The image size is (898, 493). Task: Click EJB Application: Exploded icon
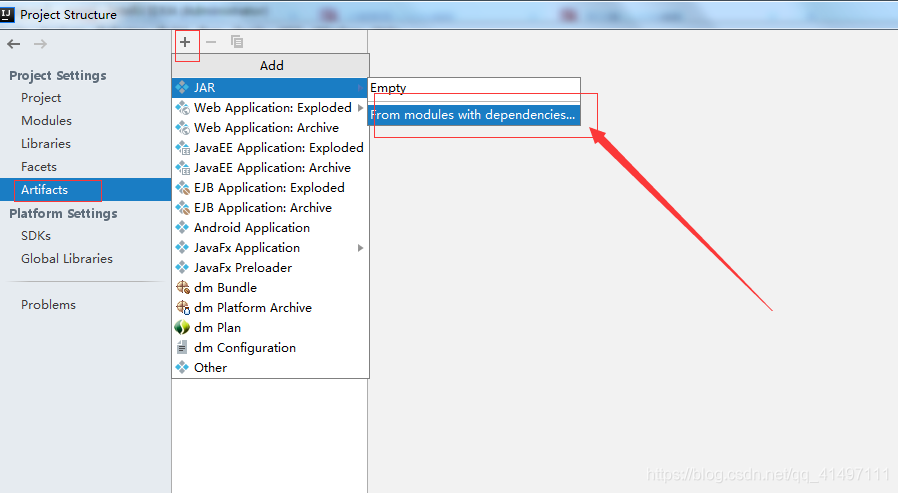(x=182, y=188)
